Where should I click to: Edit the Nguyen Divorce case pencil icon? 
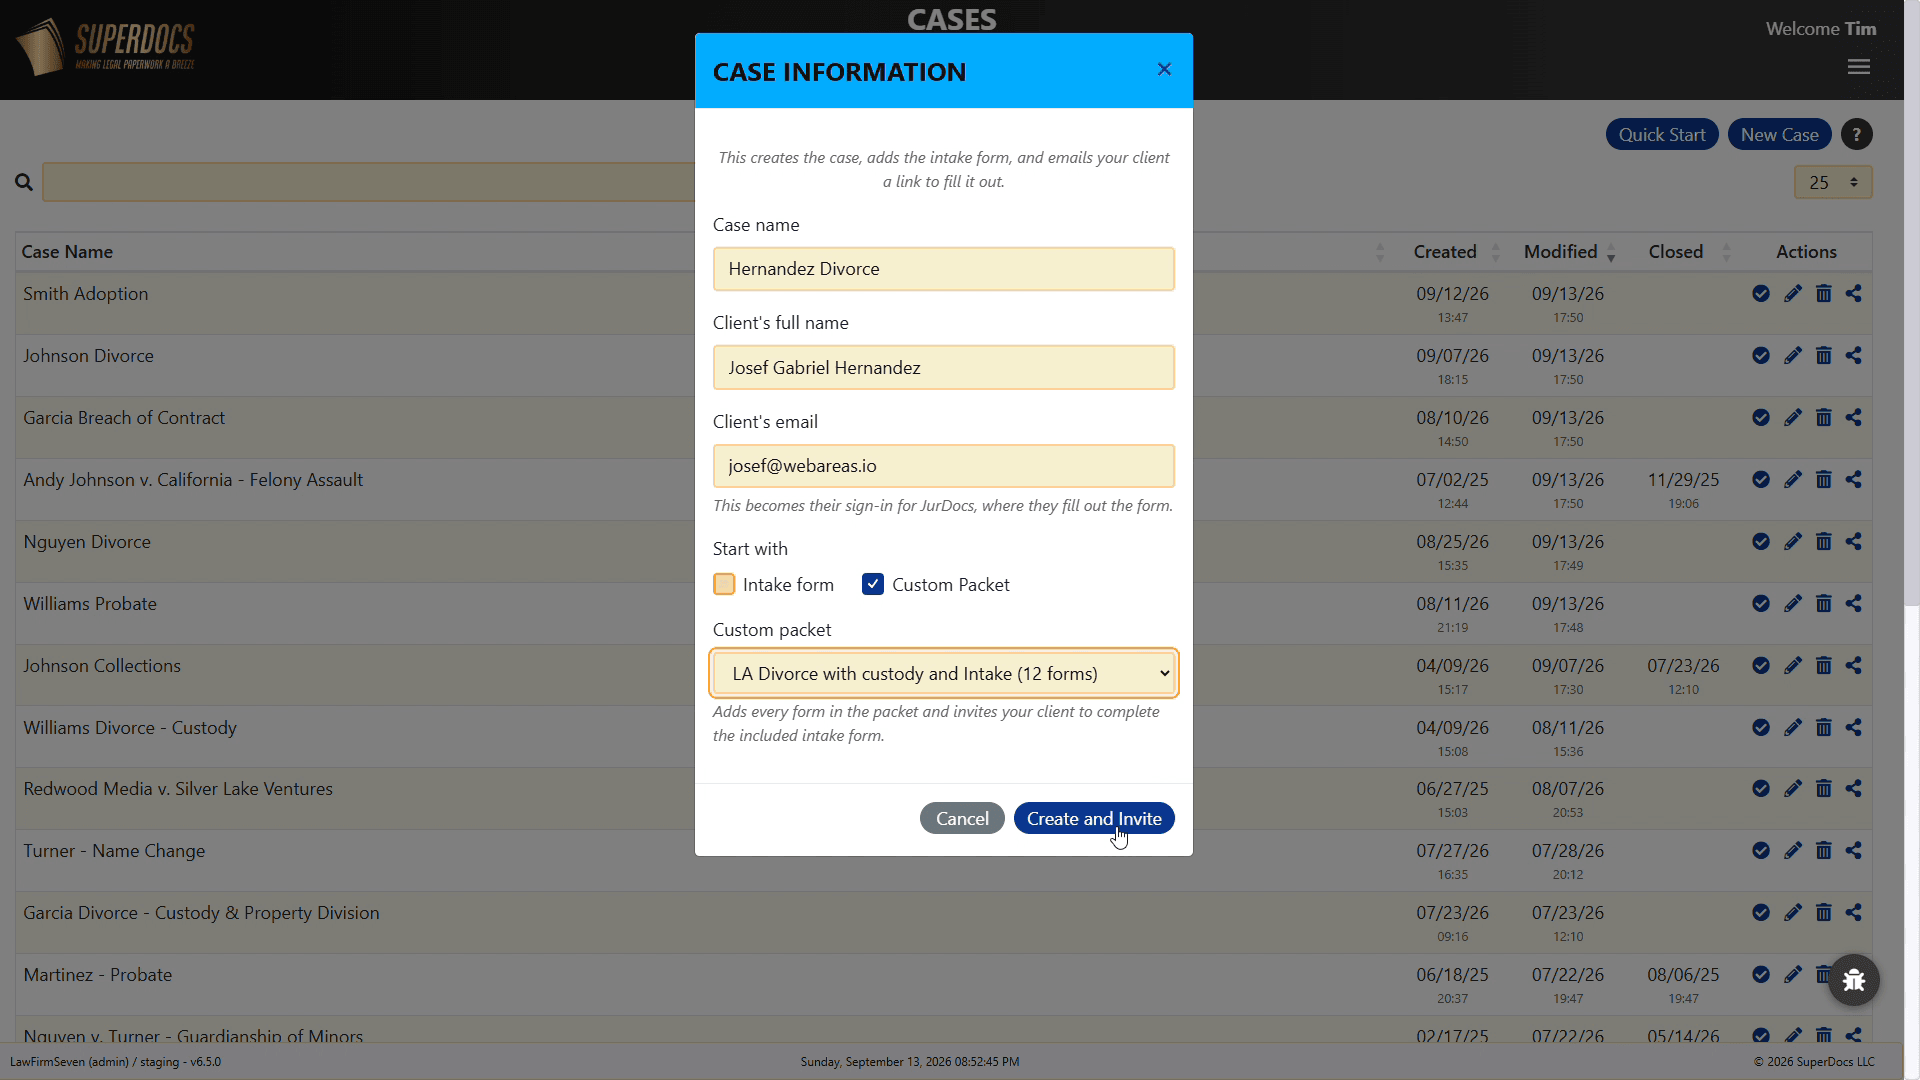[1793, 541]
